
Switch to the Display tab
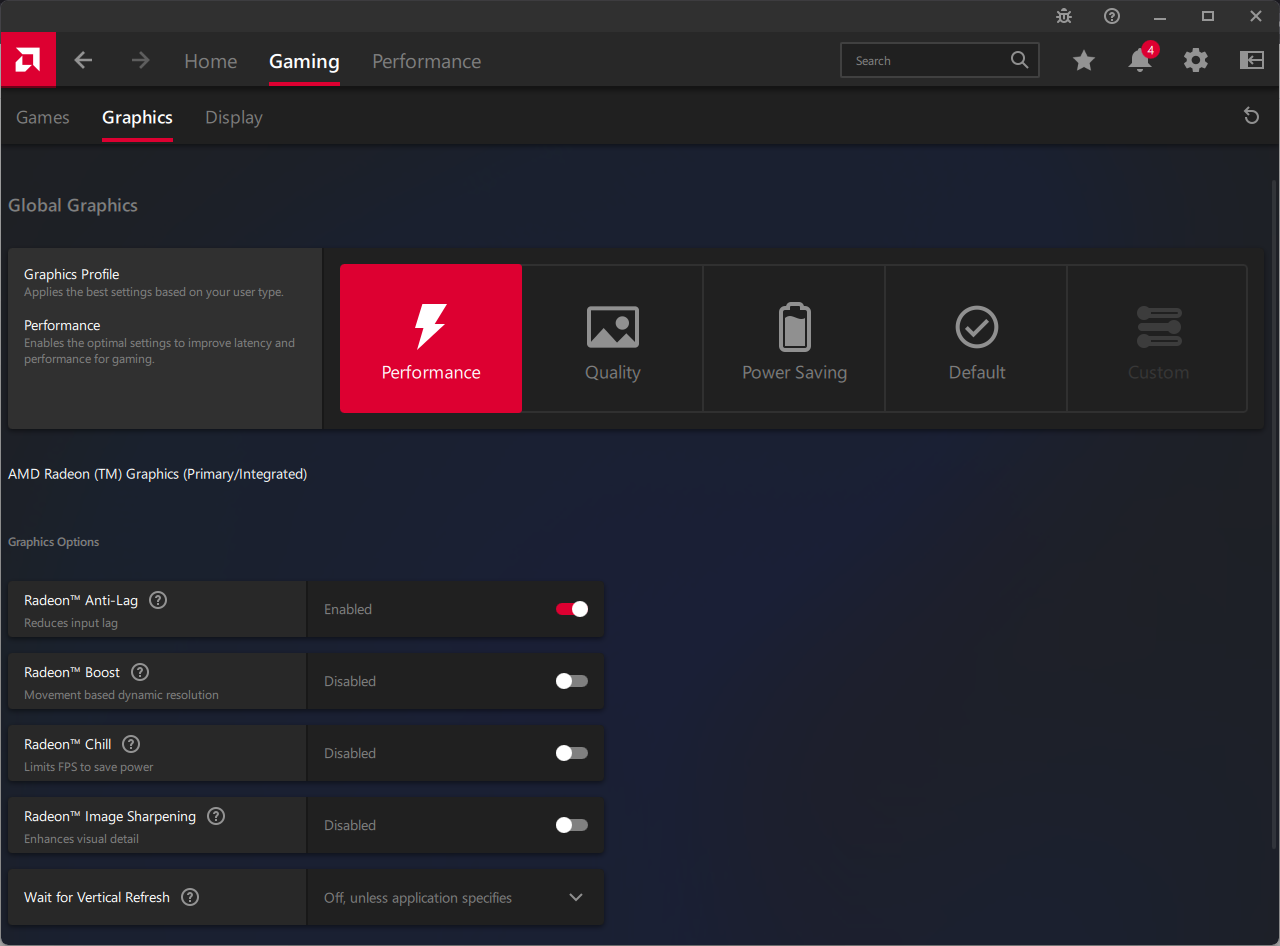click(x=234, y=117)
